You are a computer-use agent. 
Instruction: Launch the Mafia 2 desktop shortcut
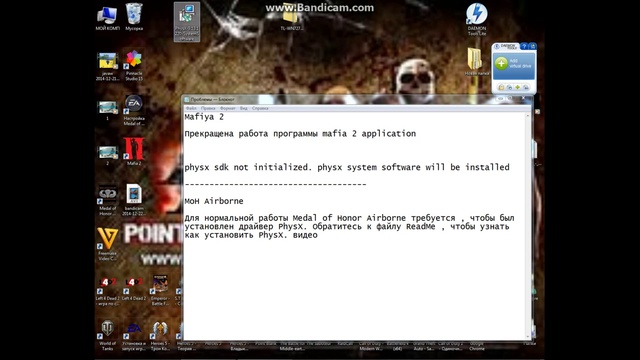[134, 151]
